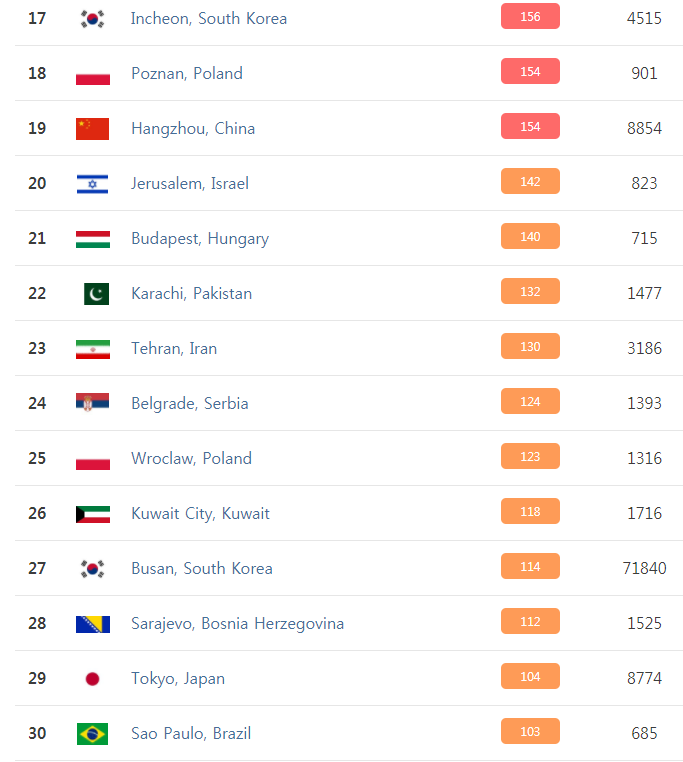Click the Kuwait flag beside Kuwait City
Image resolution: width=683 pixels, height=762 pixels.
tap(93, 514)
